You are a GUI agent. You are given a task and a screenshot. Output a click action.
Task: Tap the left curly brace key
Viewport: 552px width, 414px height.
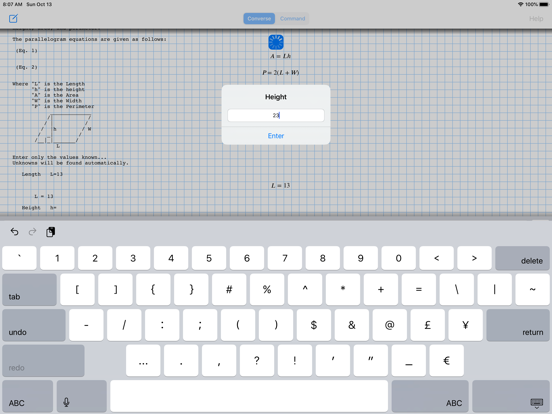(153, 290)
